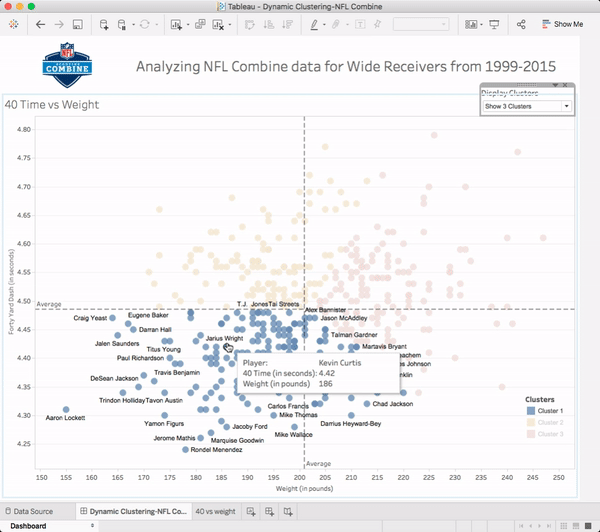This screenshot has height=532, width=600.
Task: Switch to the Data Source tab
Action: 29,511
